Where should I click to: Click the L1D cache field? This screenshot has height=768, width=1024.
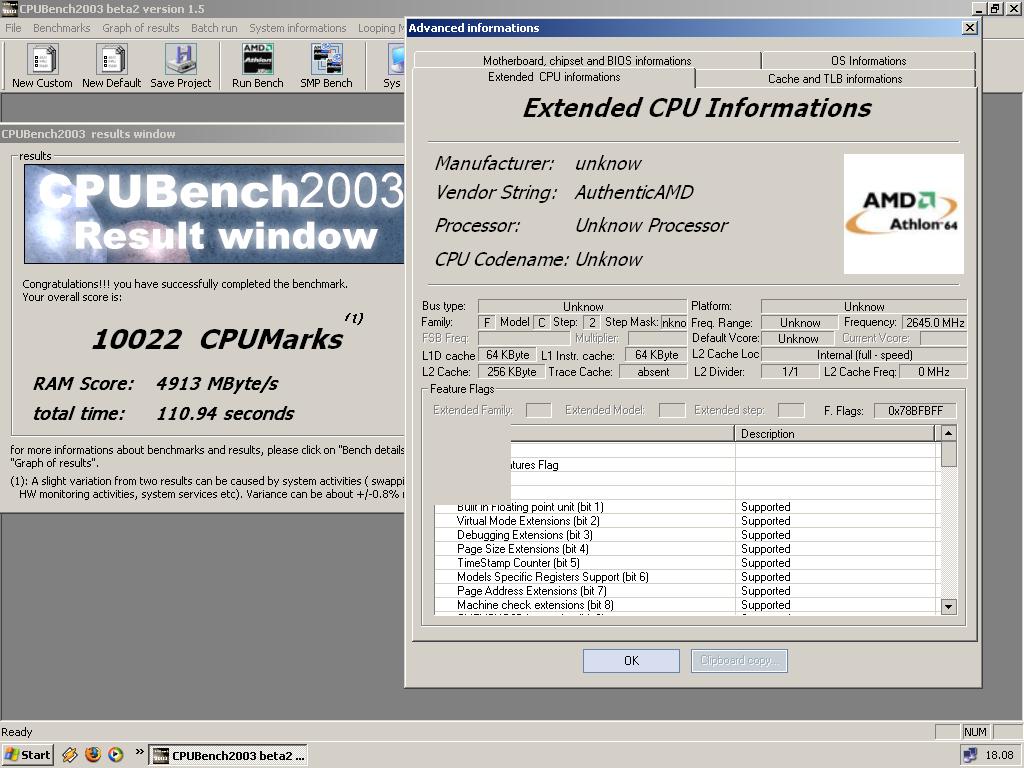point(507,355)
